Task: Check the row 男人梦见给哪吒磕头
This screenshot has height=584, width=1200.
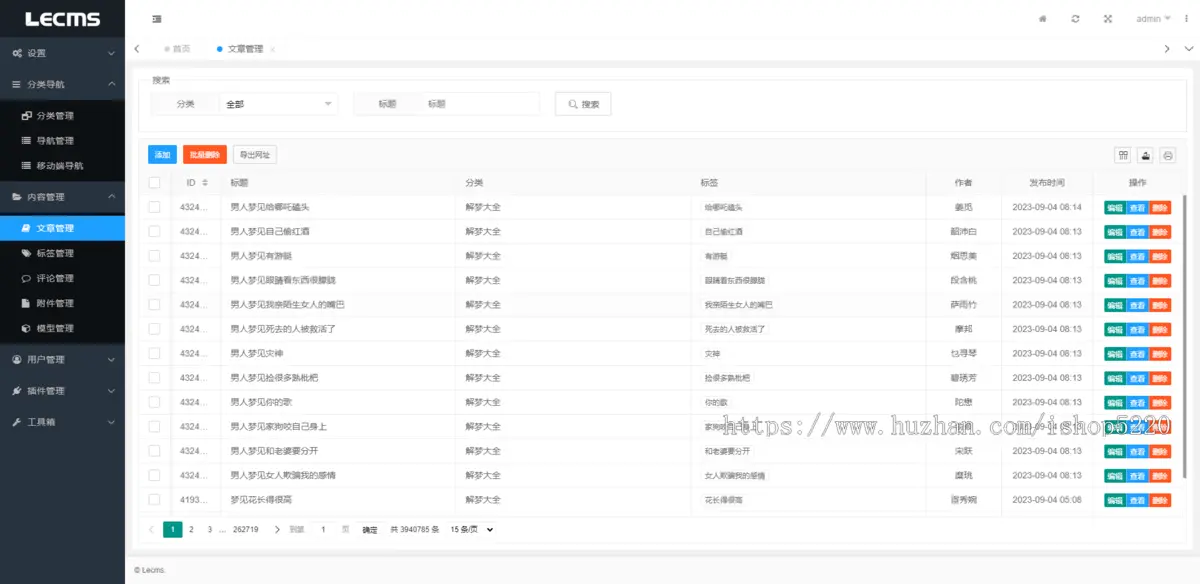Action: 154,207
